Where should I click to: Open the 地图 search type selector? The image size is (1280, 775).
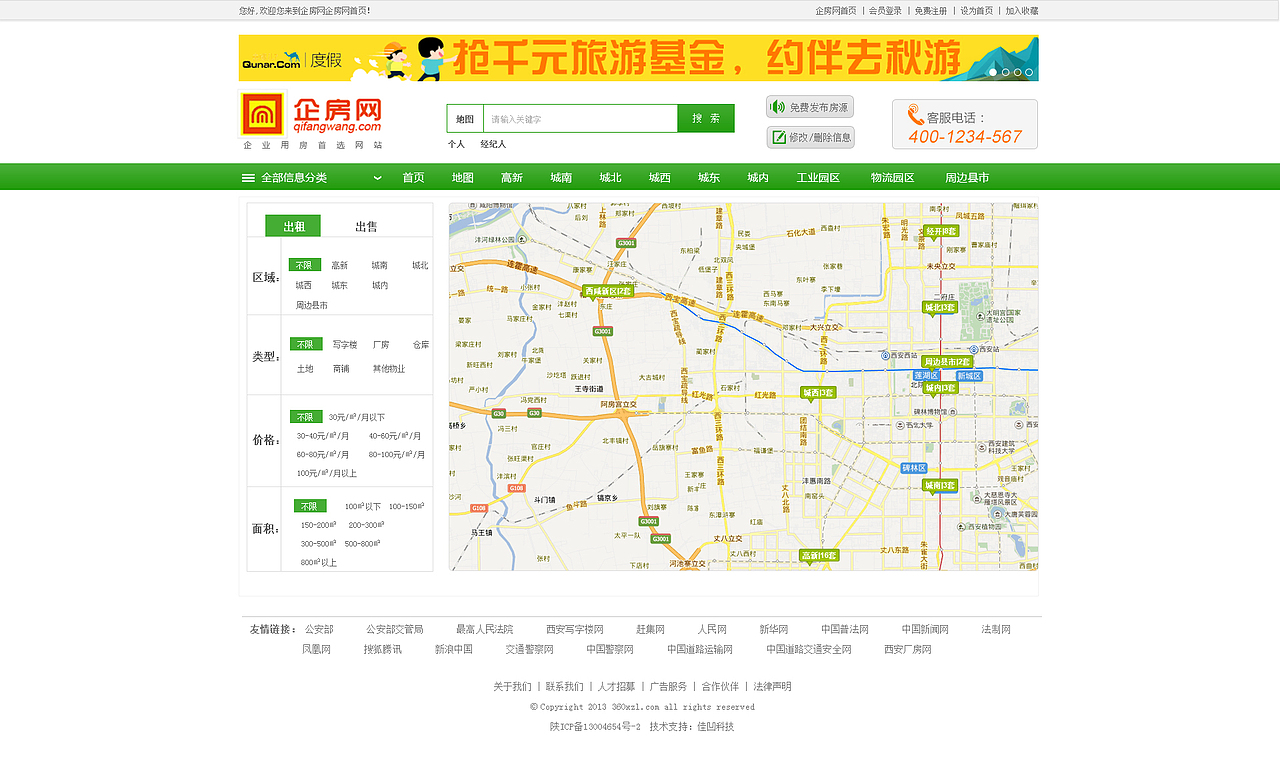(465, 119)
